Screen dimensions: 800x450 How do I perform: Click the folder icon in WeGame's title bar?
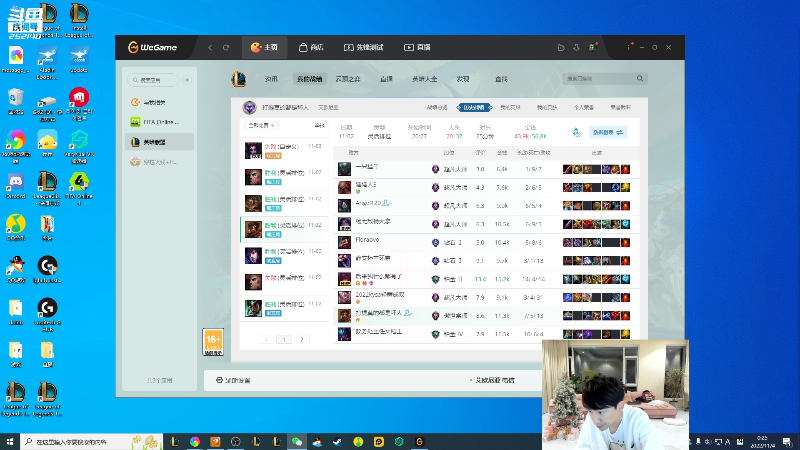(x=561, y=47)
